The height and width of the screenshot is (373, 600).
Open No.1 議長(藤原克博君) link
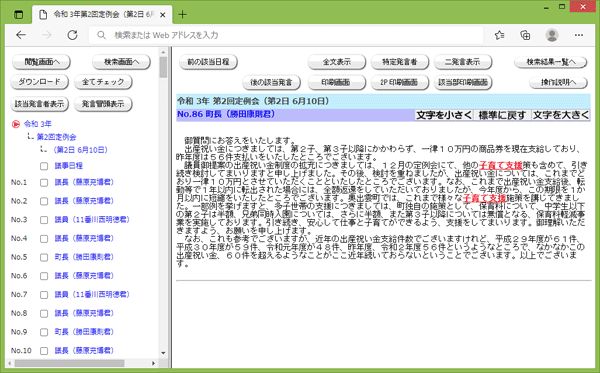[84, 182]
